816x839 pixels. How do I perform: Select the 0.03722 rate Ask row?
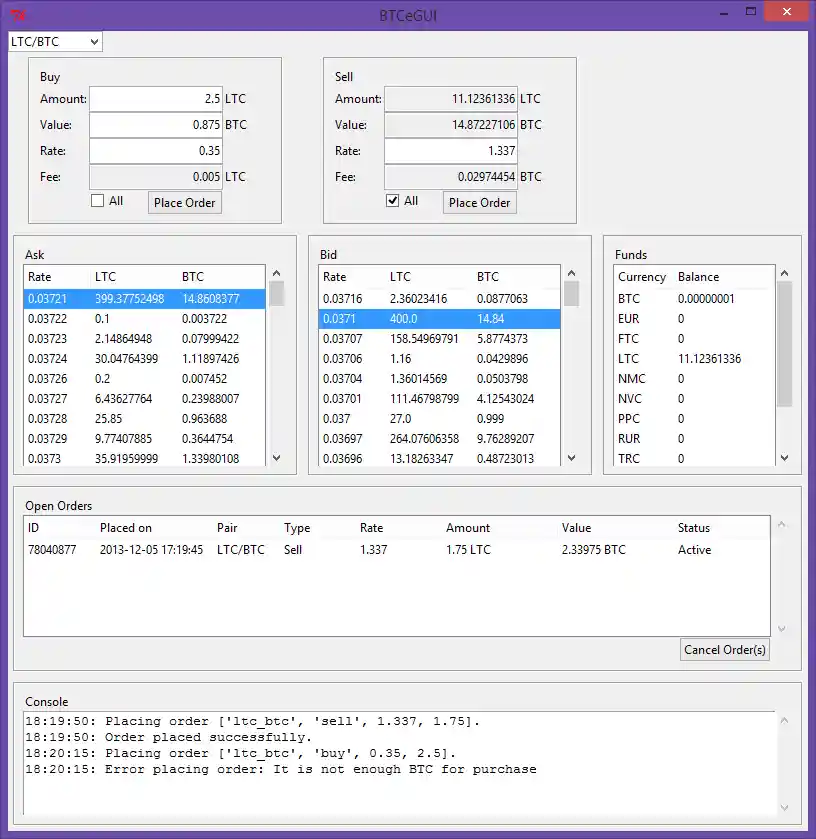click(x=144, y=318)
